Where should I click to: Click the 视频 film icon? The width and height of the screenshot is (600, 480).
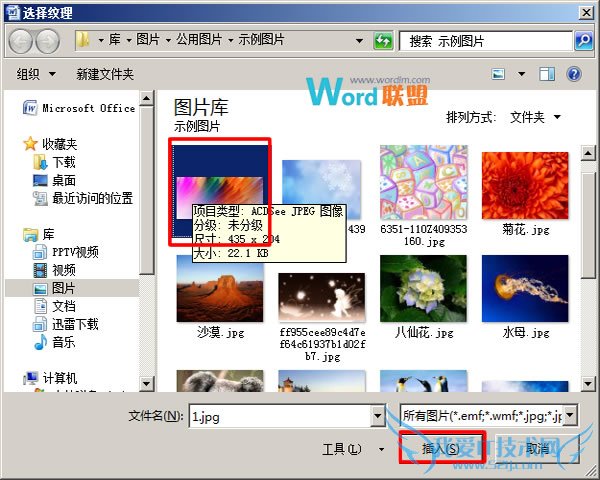pos(40,270)
